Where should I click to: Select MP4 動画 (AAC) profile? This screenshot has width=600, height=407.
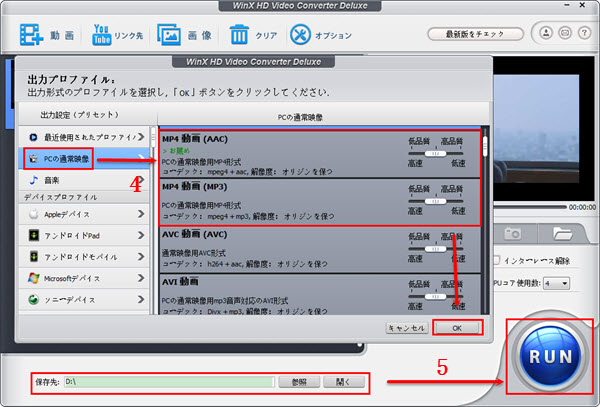(x=320, y=155)
